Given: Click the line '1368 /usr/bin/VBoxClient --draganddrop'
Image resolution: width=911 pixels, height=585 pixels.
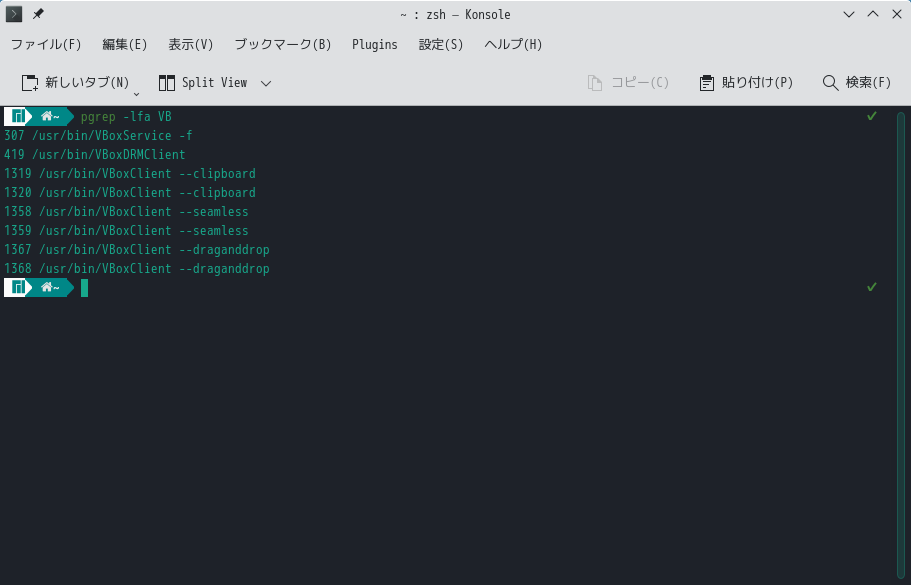Looking at the screenshot, I should (x=137, y=268).
